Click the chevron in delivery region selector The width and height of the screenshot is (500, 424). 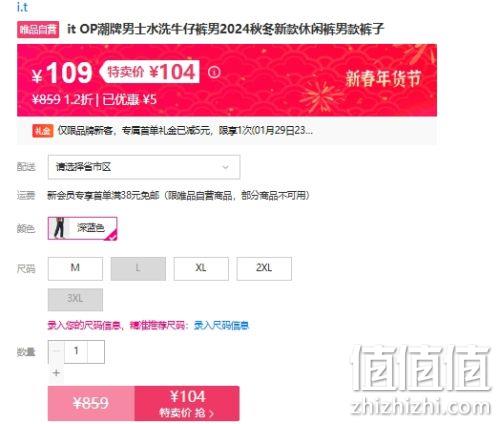tap(226, 167)
